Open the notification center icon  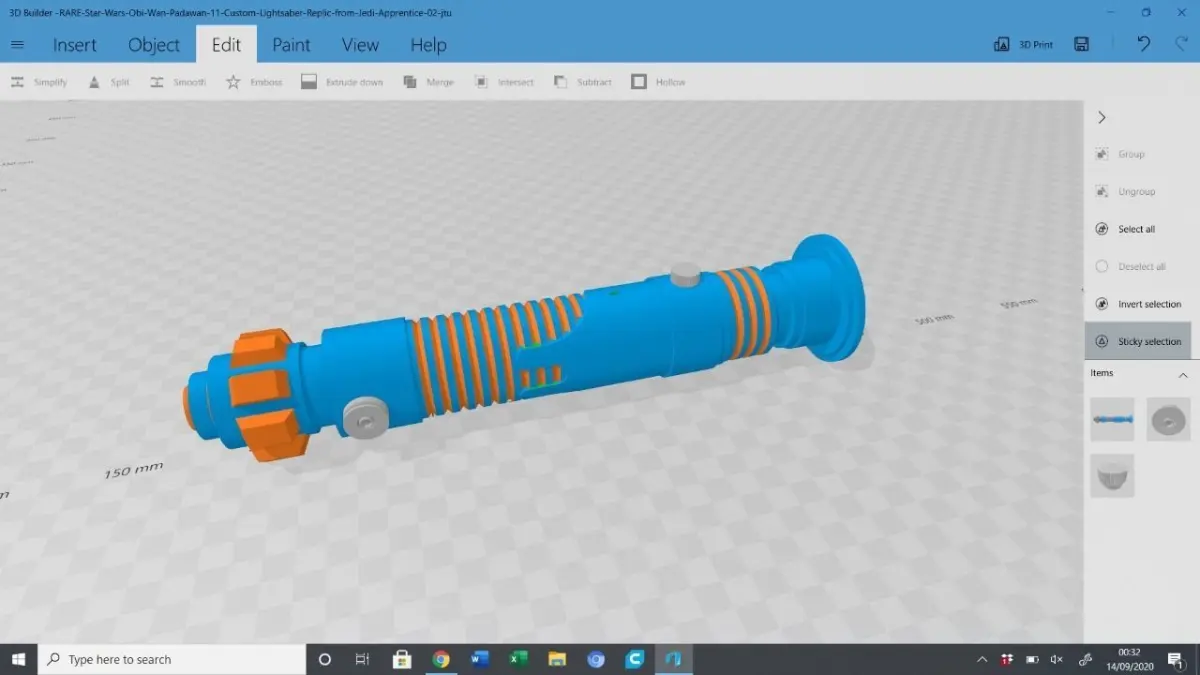click(x=1175, y=660)
